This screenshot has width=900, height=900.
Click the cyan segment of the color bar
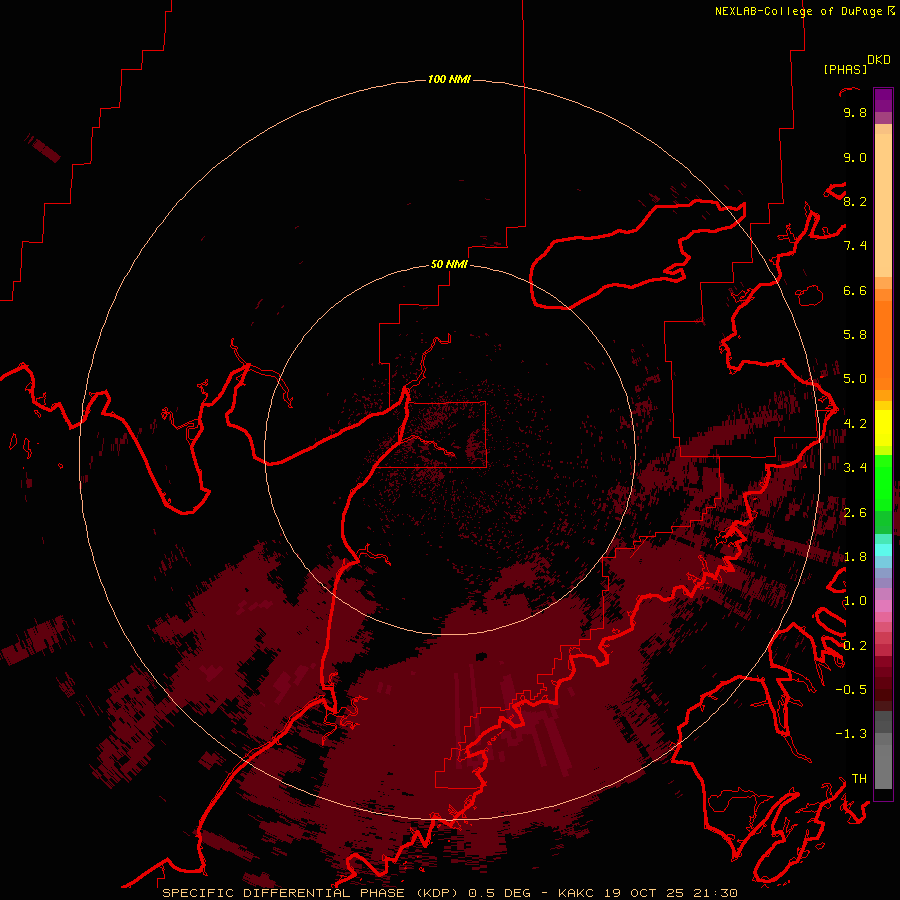[x=883, y=549]
